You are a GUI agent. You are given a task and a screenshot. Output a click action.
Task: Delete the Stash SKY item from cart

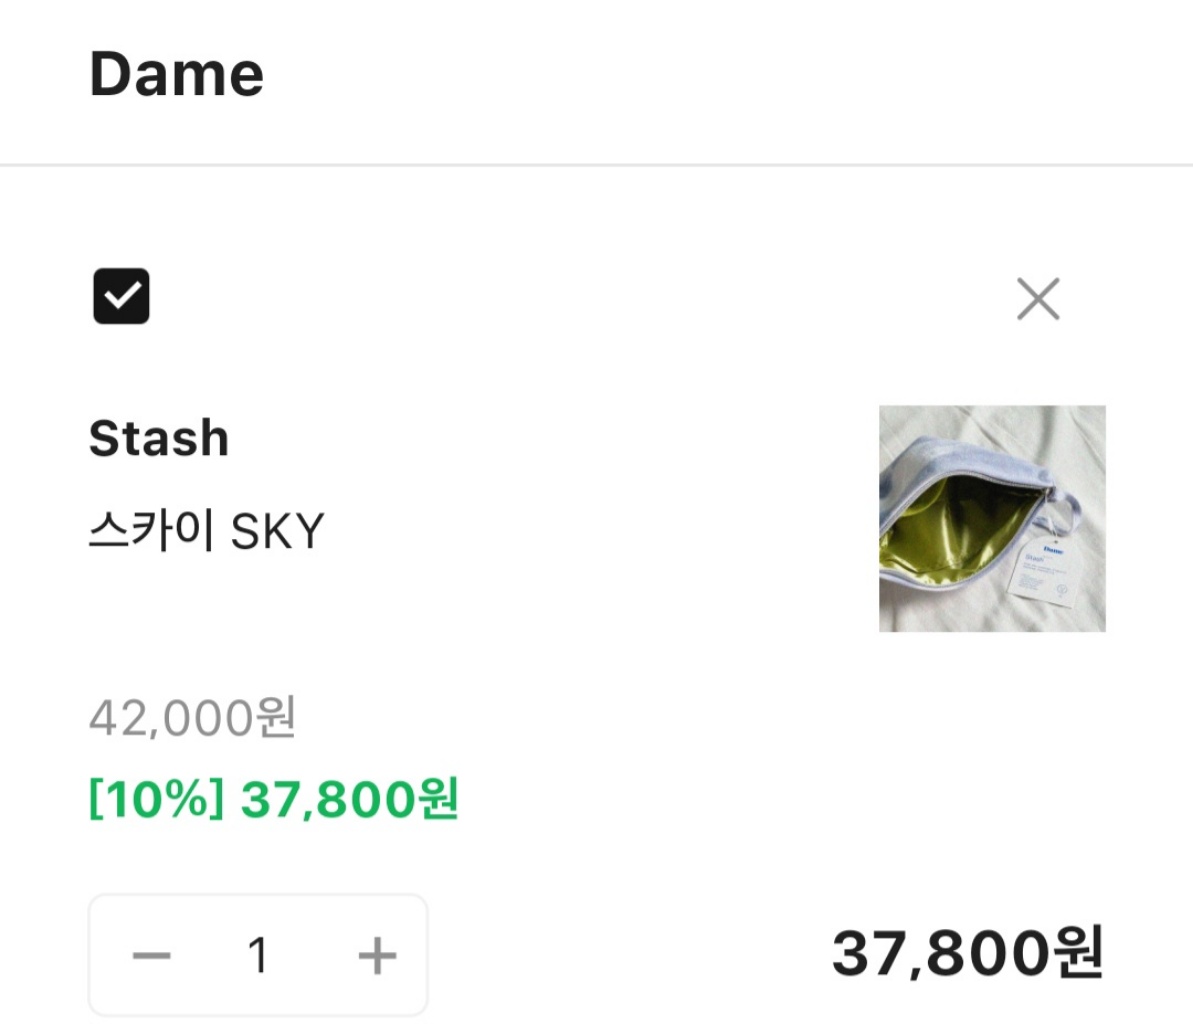(1038, 299)
